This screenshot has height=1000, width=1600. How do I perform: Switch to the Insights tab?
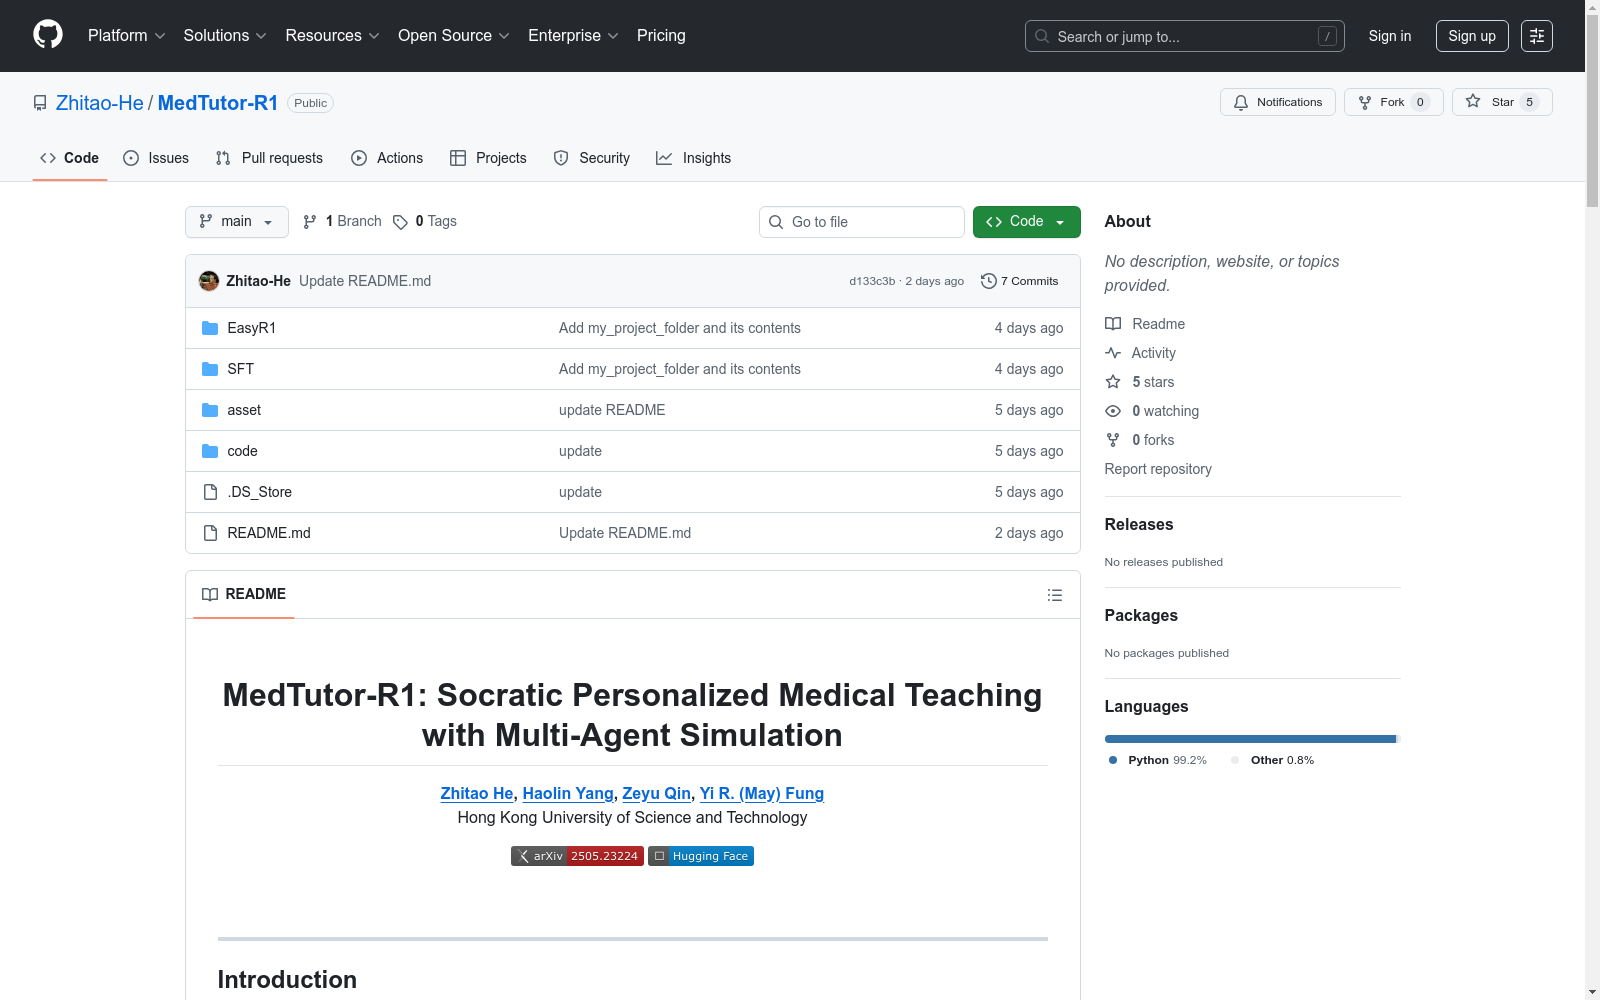click(694, 158)
